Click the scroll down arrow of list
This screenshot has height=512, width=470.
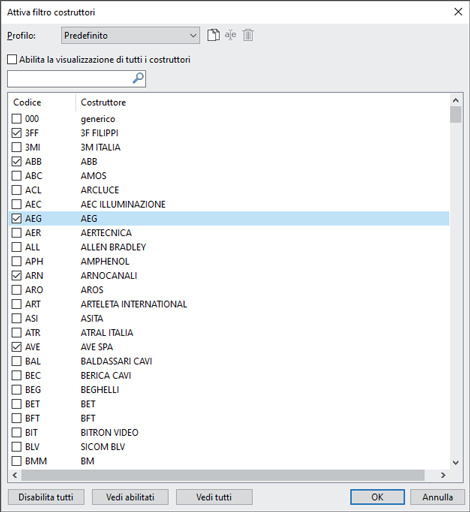[456, 463]
